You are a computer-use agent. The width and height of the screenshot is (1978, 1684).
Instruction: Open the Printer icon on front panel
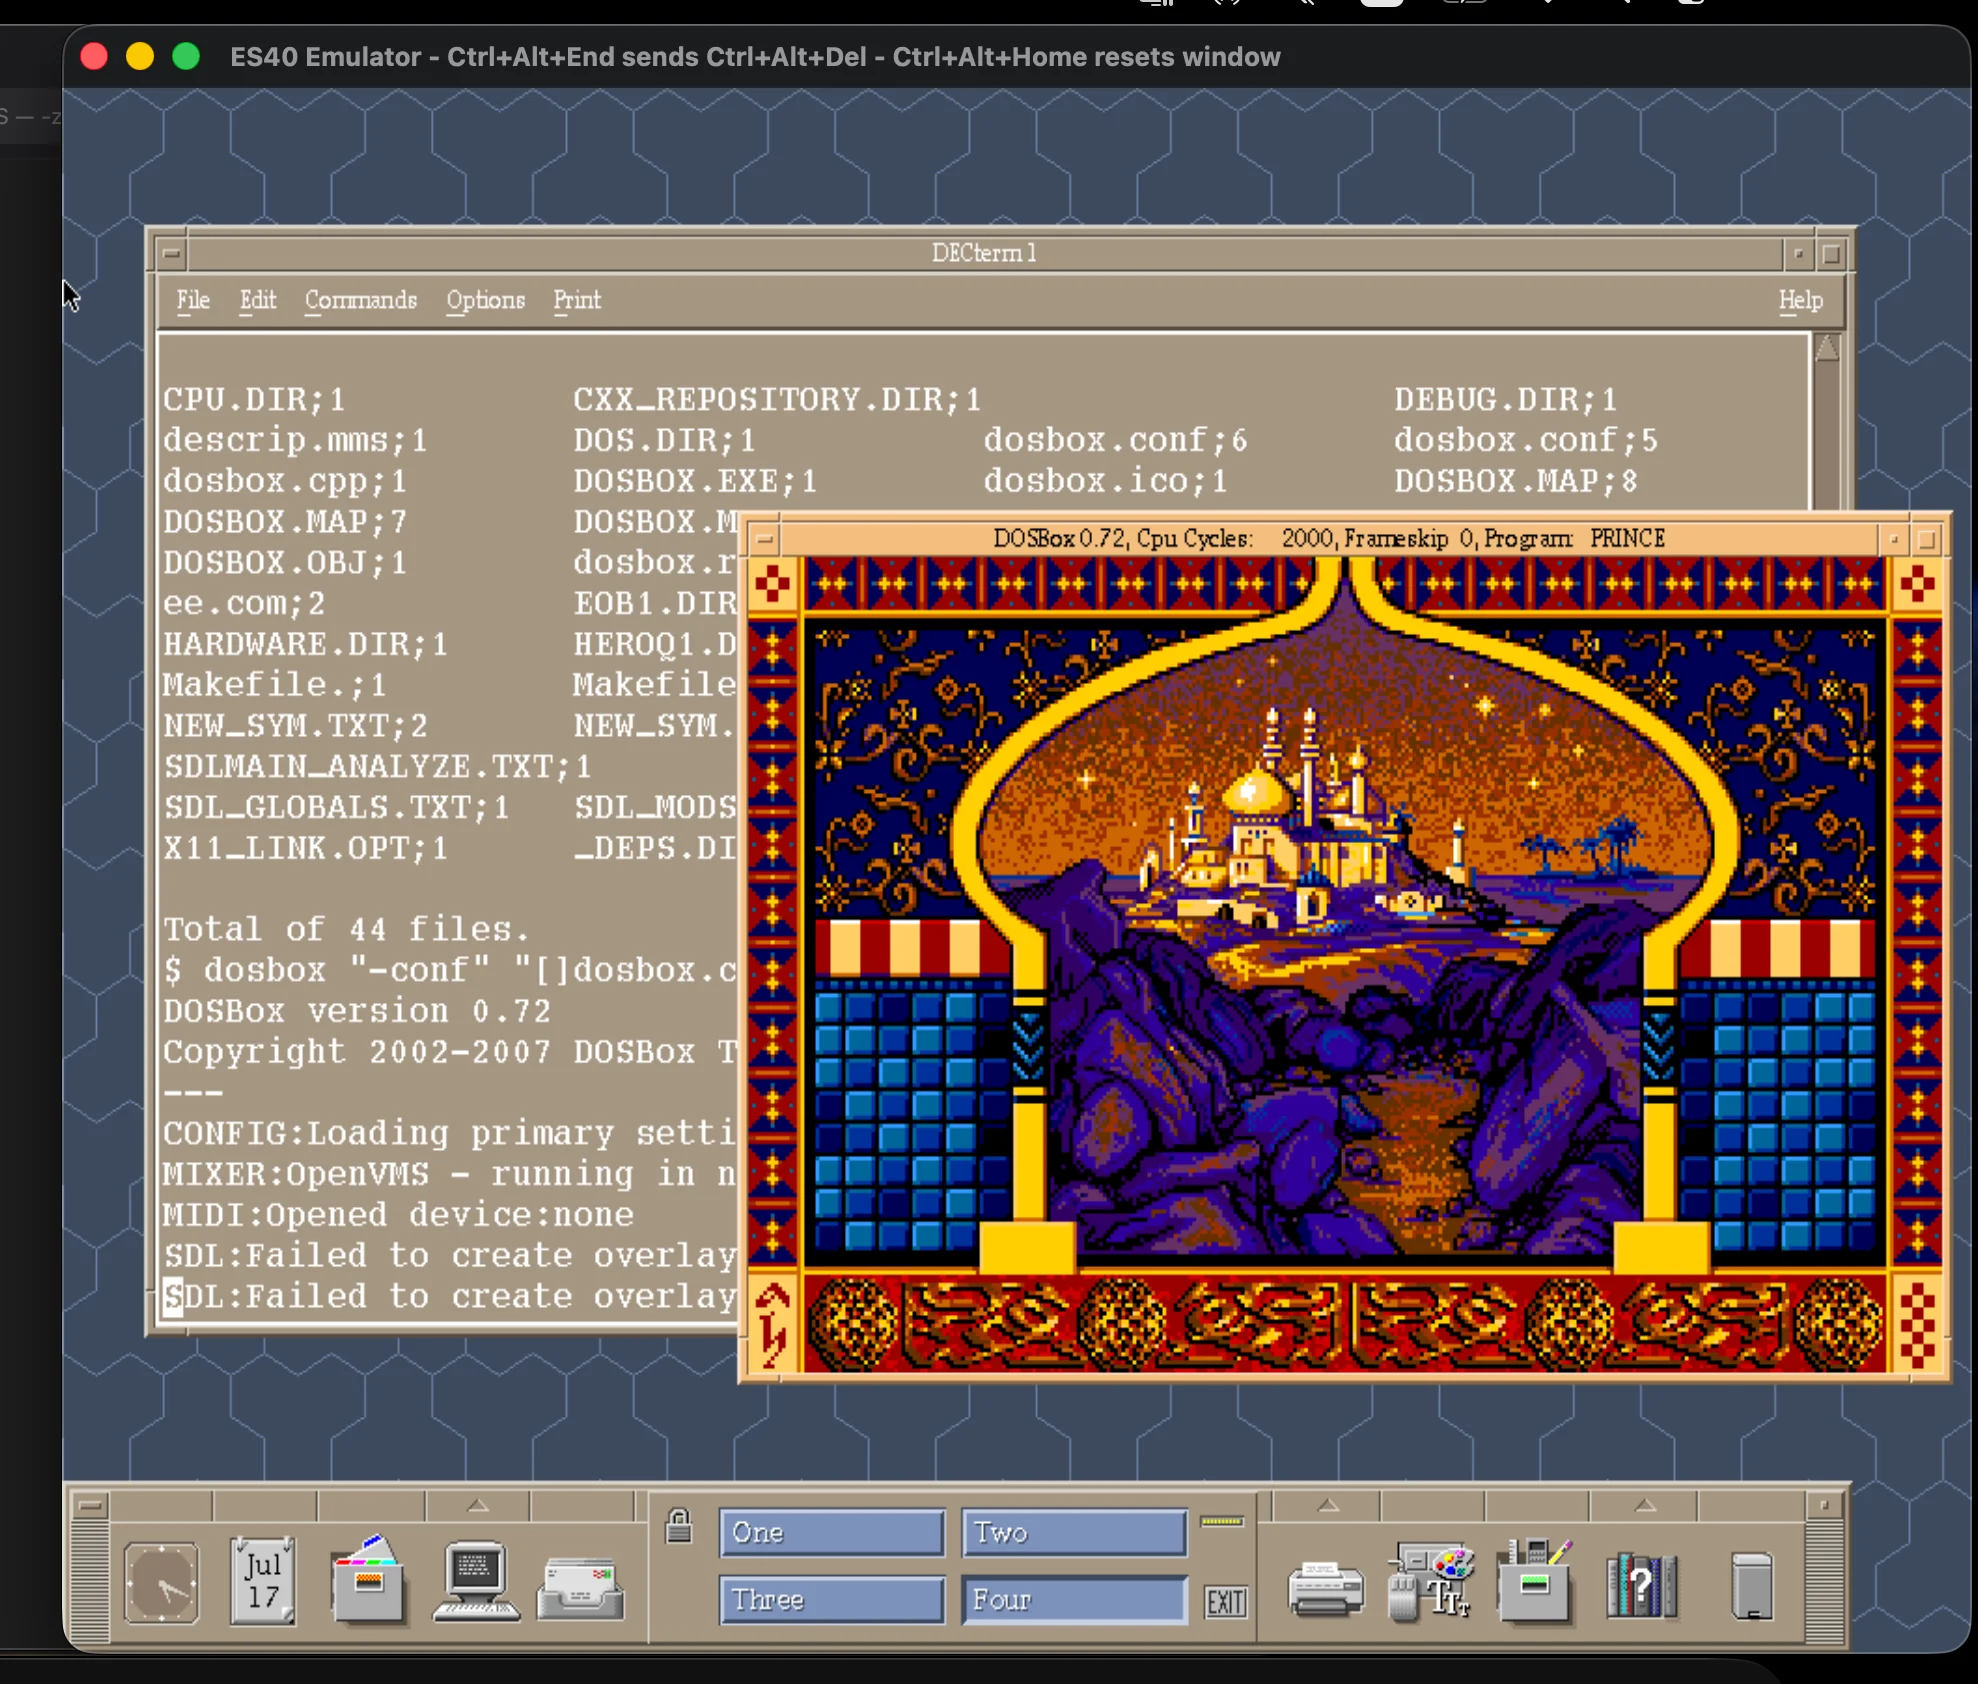click(1326, 1588)
